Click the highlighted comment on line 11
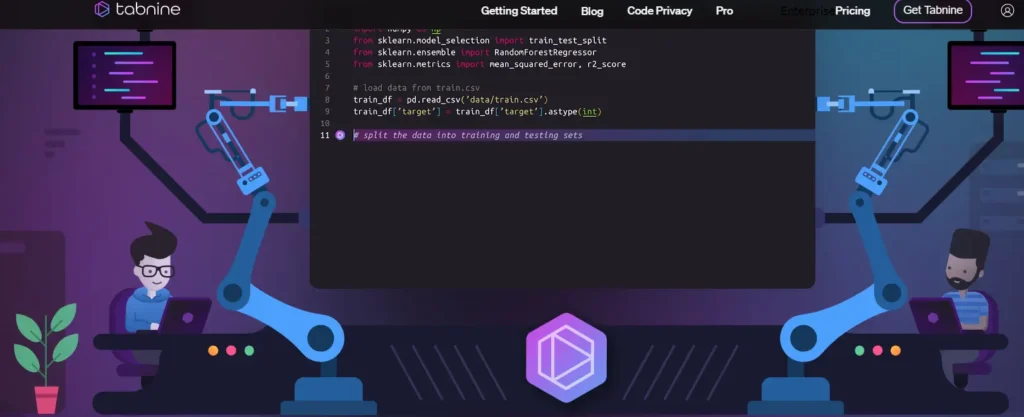1024x417 pixels. (x=468, y=135)
